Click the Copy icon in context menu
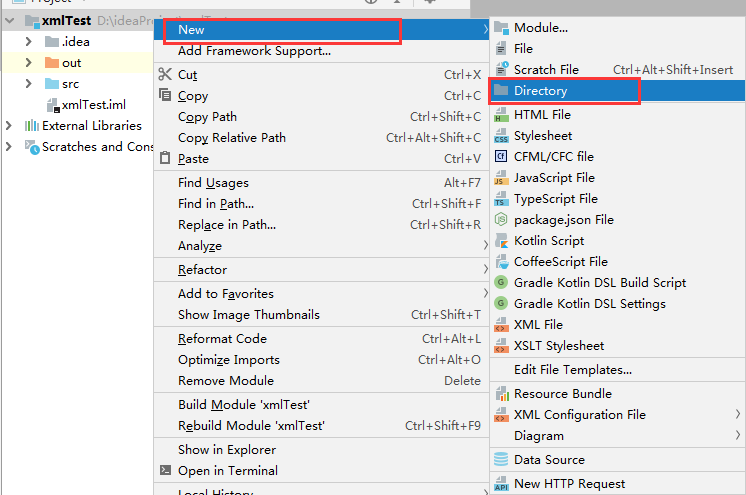Viewport: 746px width, 495px height. pos(166,95)
